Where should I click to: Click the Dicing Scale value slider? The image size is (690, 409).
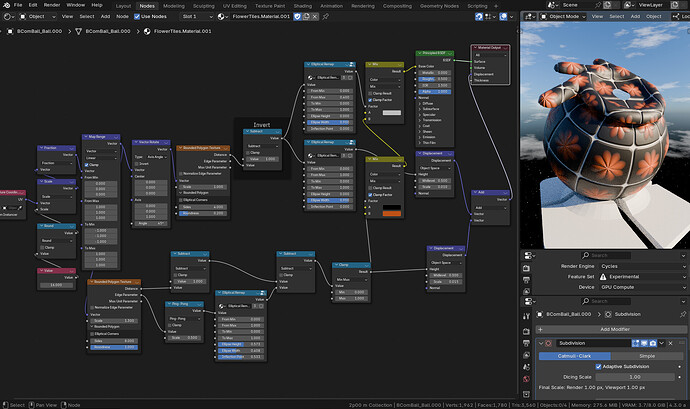635,377
